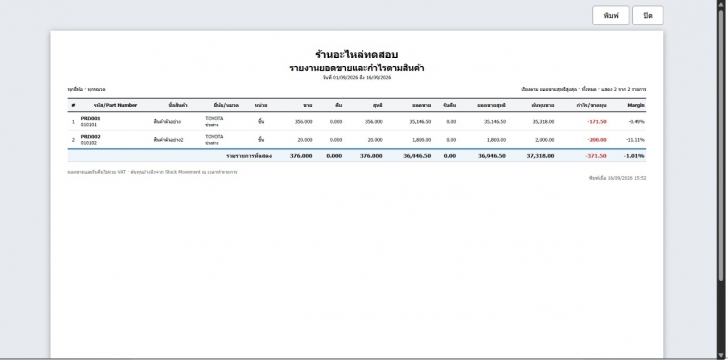The width and height of the screenshot is (728, 360).
Task: Click the margin value -0.49%
Action: coord(636,122)
